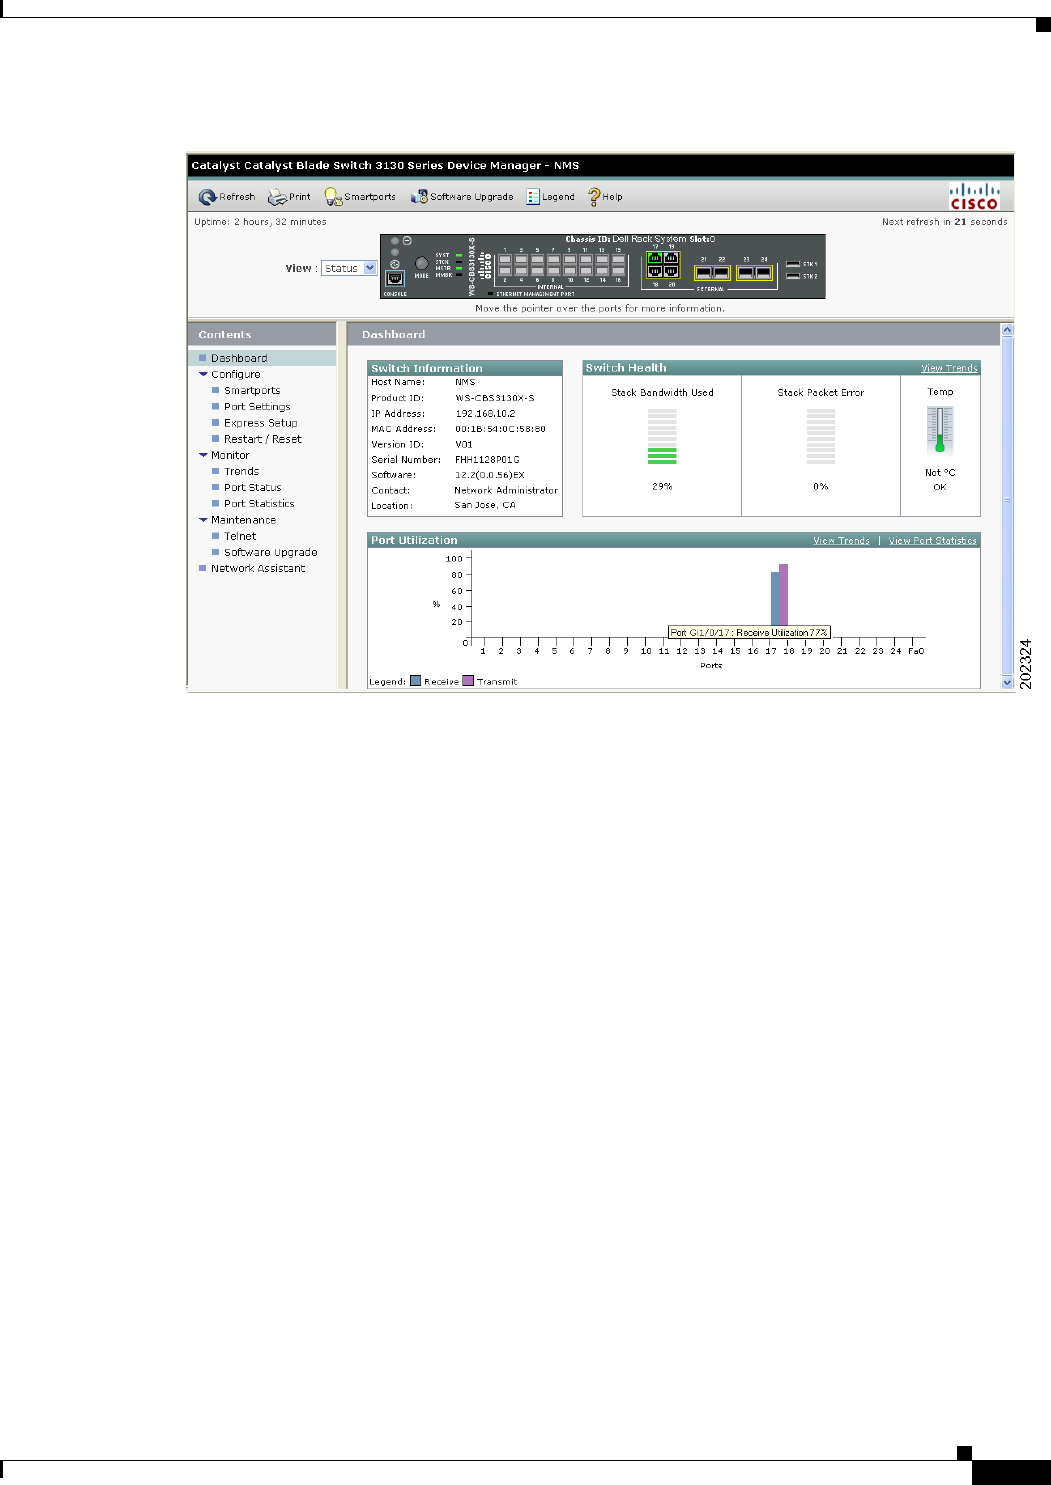Click View Trends link in Switch Health

click(949, 368)
